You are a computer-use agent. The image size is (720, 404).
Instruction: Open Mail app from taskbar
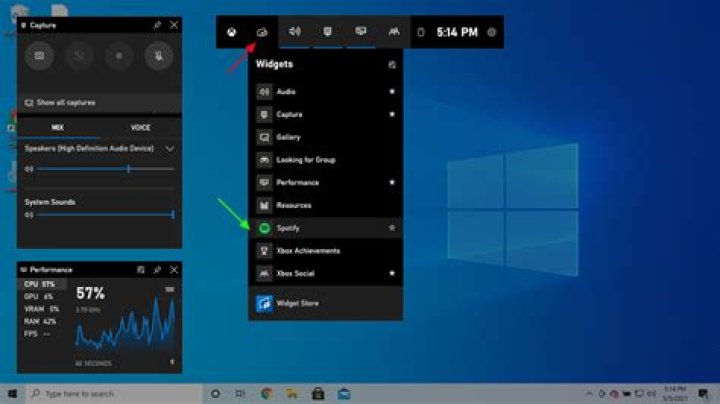pyautogui.click(x=344, y=393)
